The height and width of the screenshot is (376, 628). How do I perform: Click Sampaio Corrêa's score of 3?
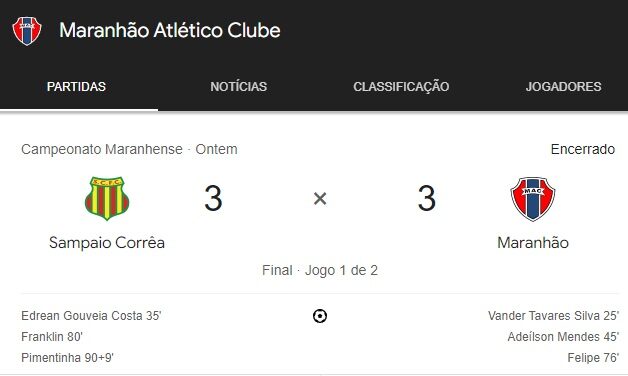213,198
